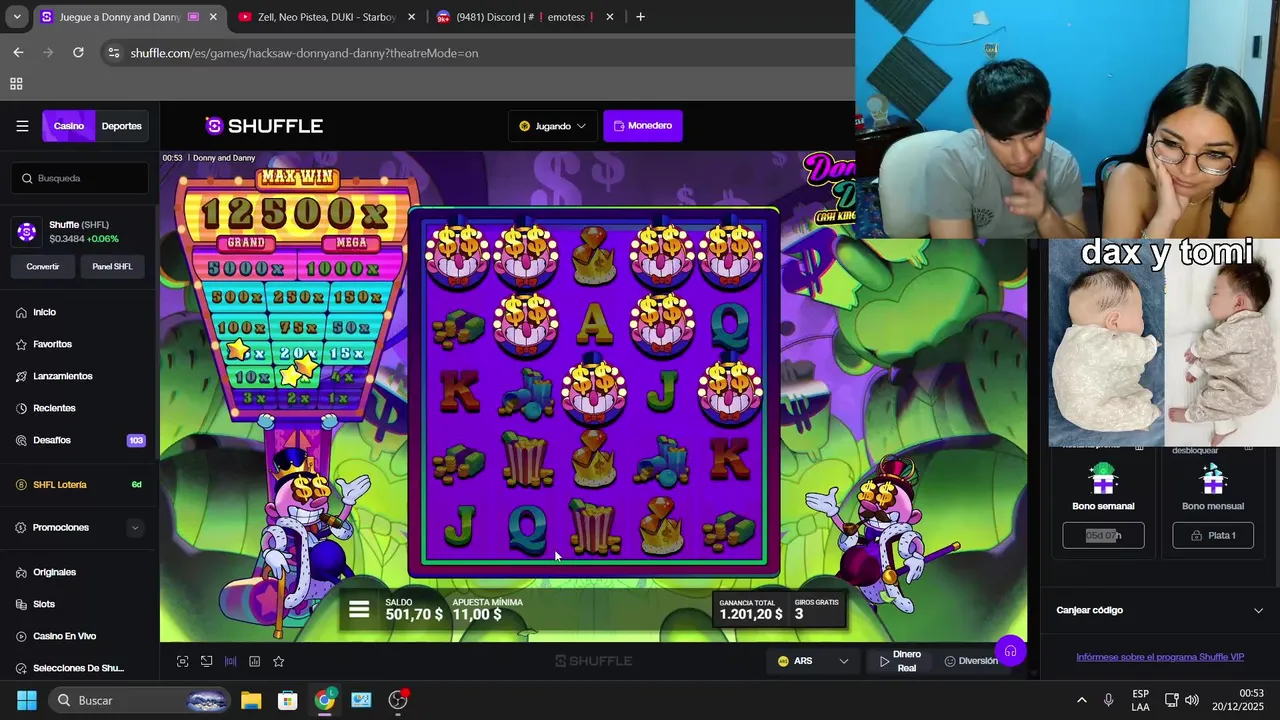Click the Windows Start button
1280x720 pixels.
point(27,700)
